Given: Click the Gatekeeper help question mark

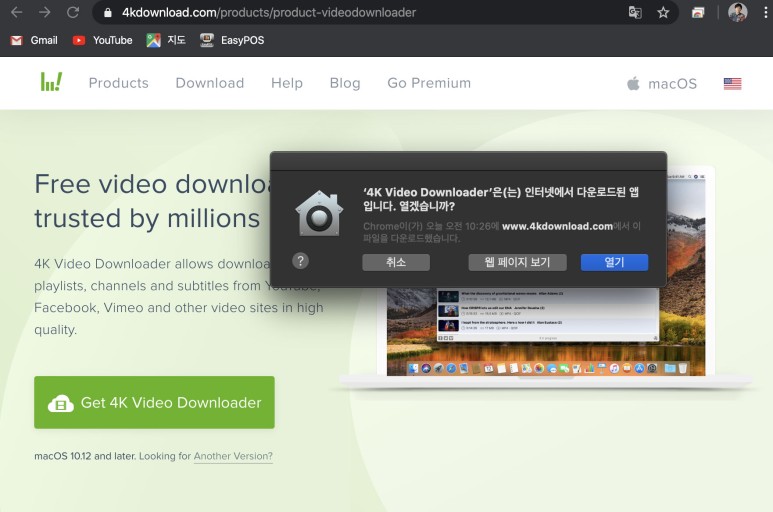Looking at the screenshot, I should coord(300,261).
